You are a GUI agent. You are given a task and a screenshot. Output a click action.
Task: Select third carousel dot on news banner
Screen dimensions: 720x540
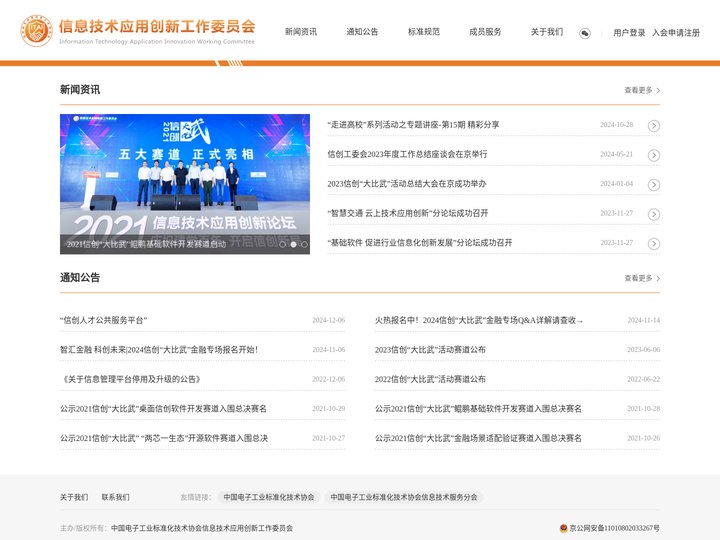[x=304, y=244]
